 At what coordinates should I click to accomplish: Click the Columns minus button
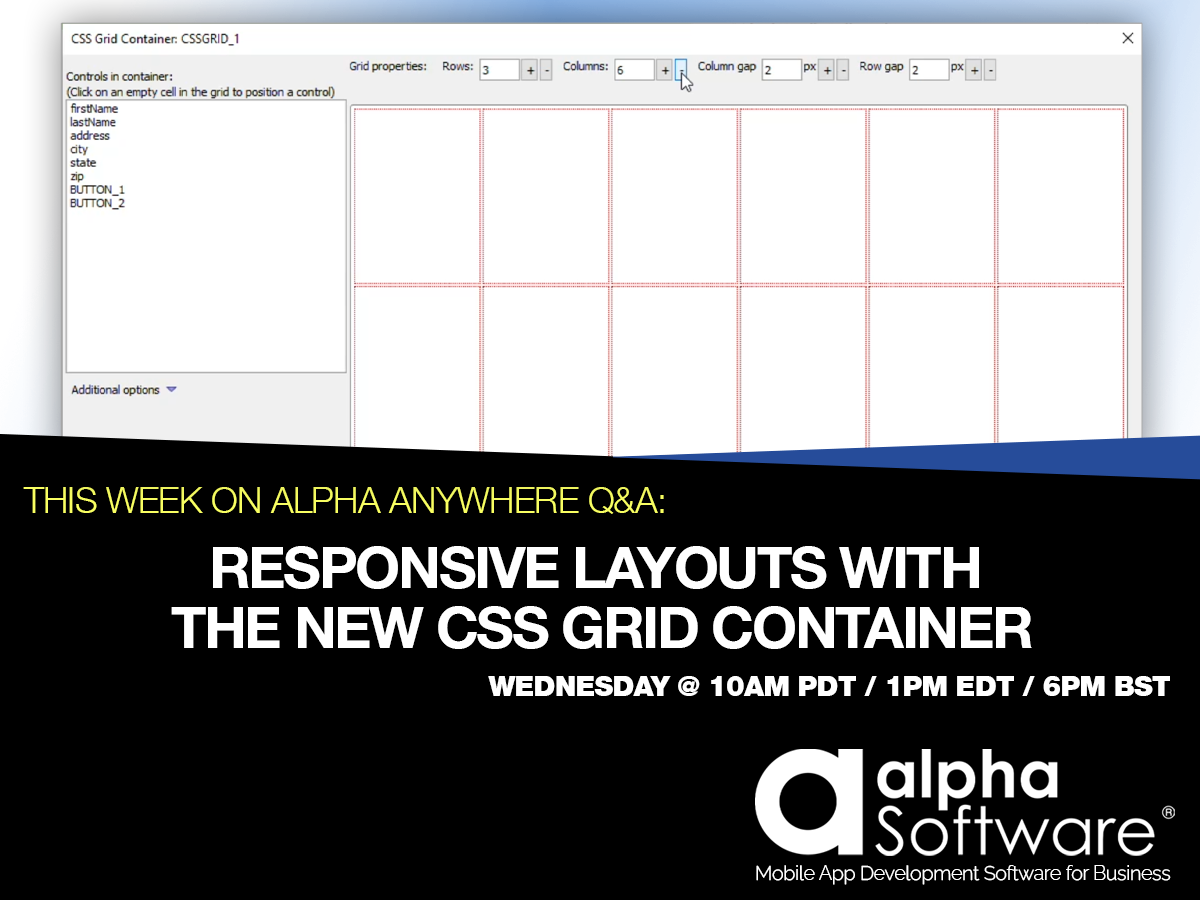(681, 70)
